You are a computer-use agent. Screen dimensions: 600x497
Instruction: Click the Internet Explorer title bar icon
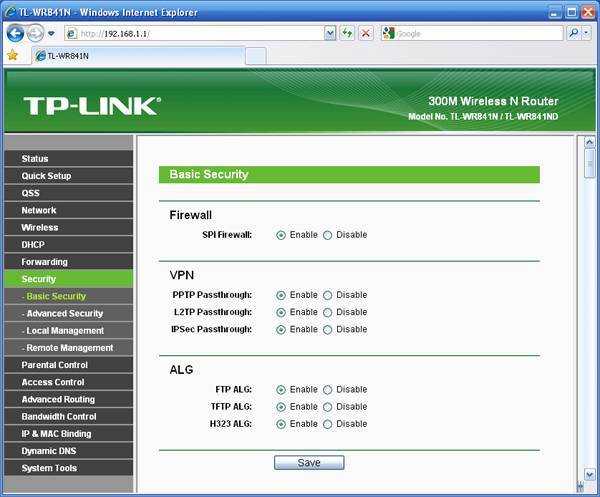click(x=11, y=12)
